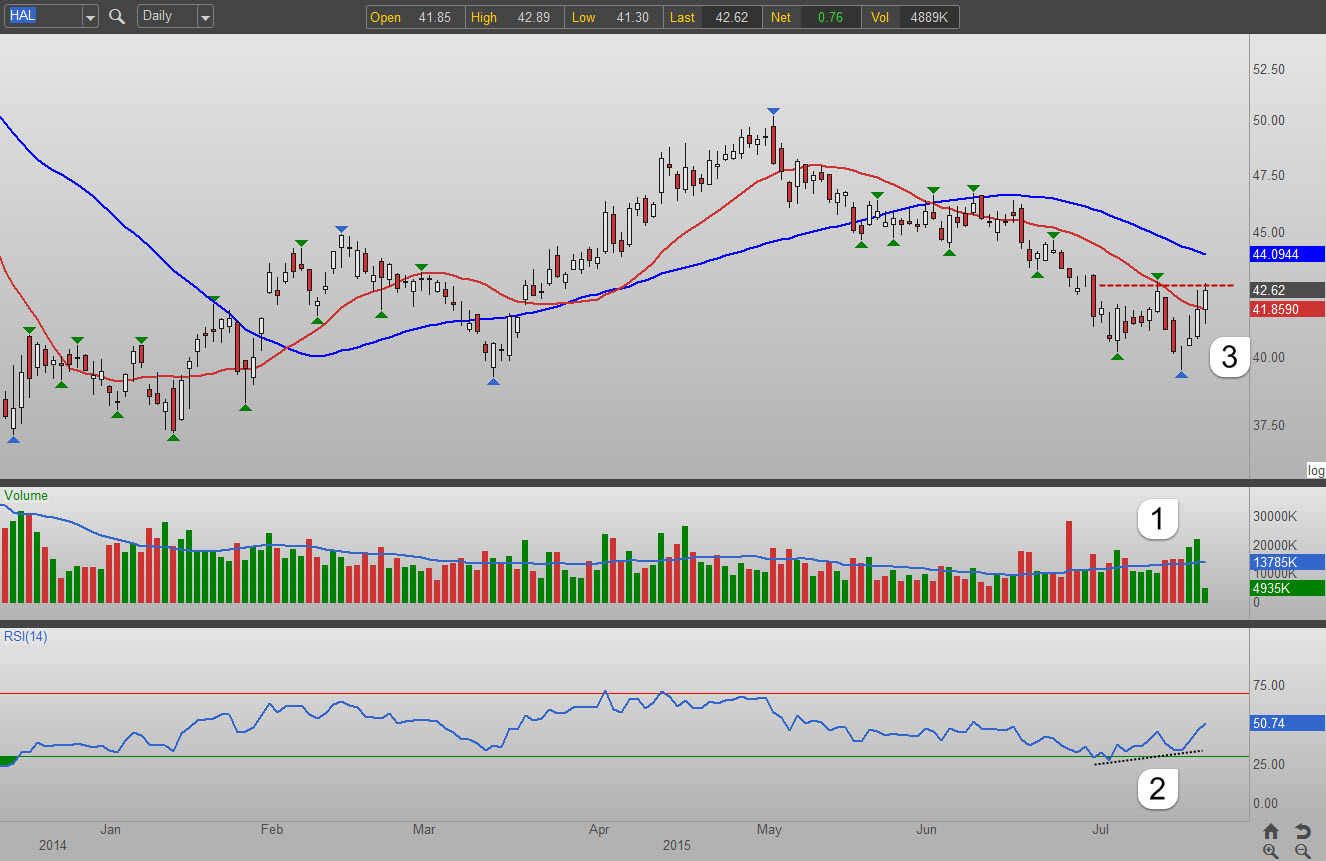The image size is (1326, 861).
Task: Open the HAL symbol dropdown arrow
Action: click(89, 17)
